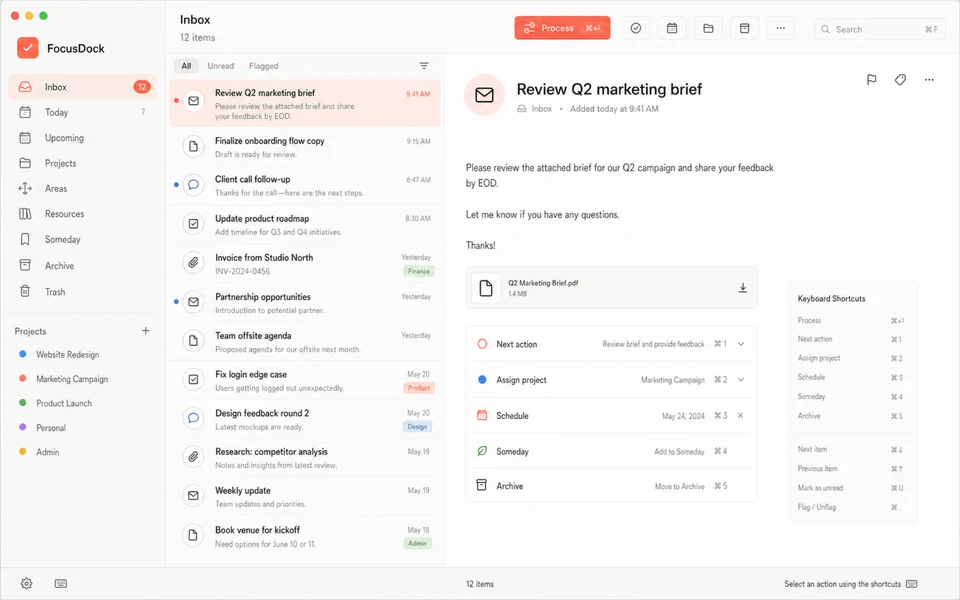This screenshot has width=960, height=600.
Task: Open Someday in the sidebar
Action: 83,239
